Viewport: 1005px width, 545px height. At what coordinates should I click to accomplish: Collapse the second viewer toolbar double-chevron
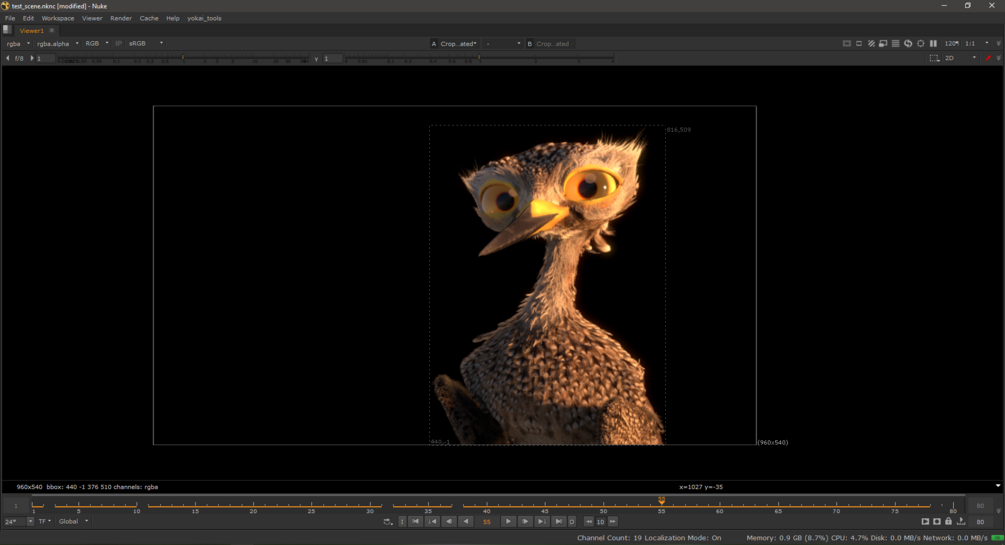pyautogui.click(x=999, y=58)
